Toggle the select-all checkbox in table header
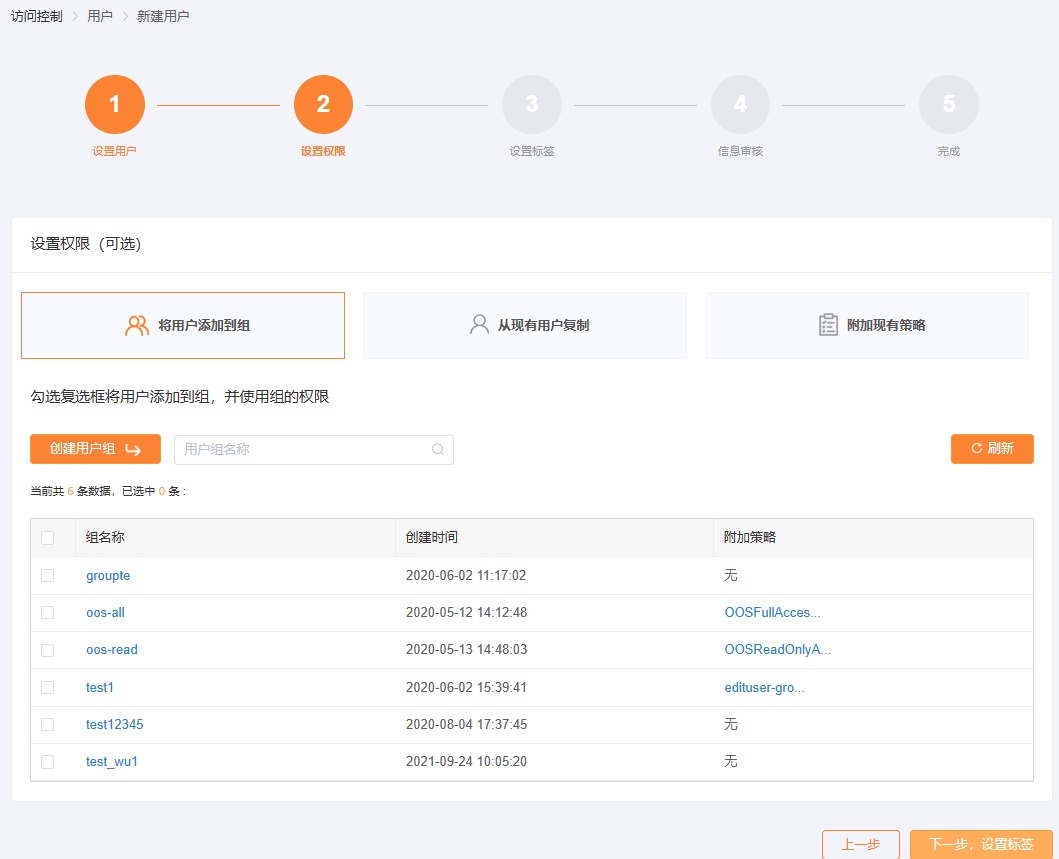Screen dimensions: 1059x859 pyautogui.click(x=48, y=538)
